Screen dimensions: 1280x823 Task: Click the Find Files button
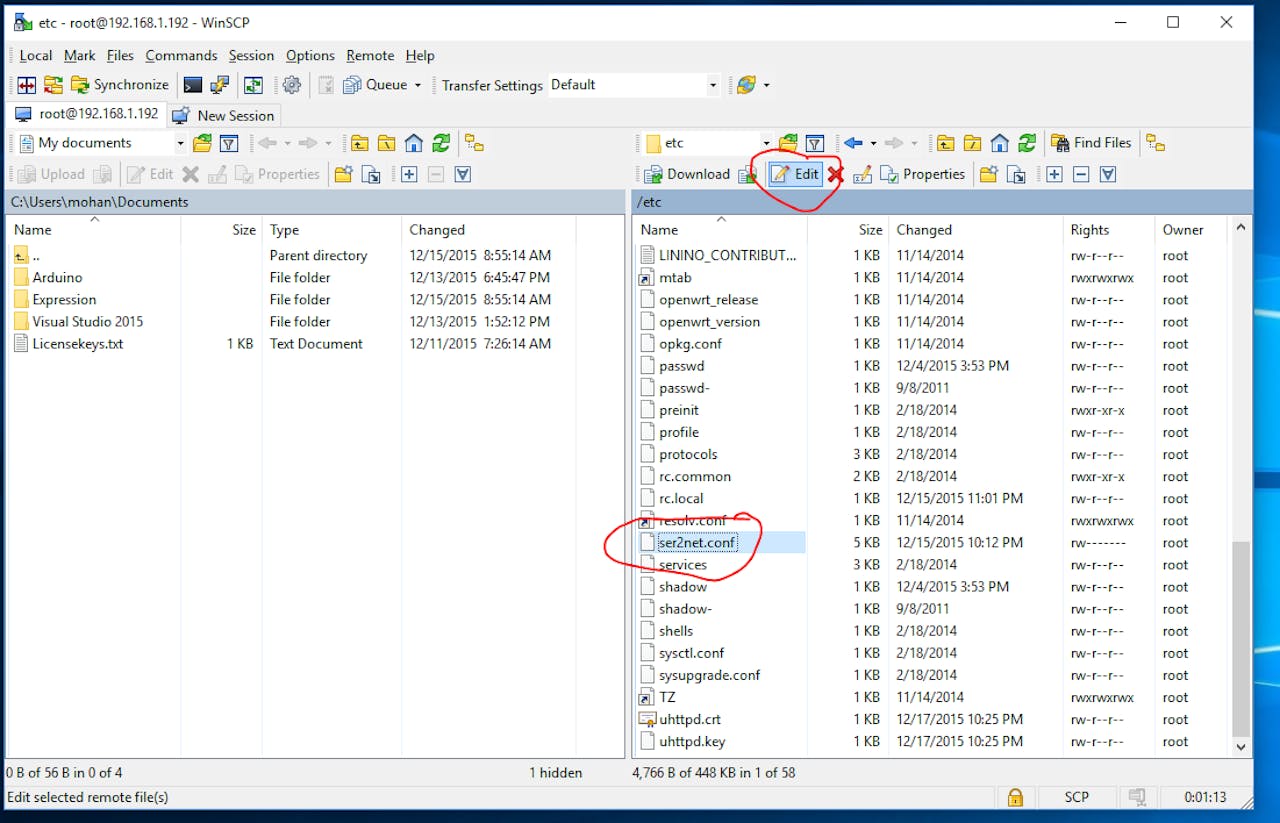pos(1090,143)
